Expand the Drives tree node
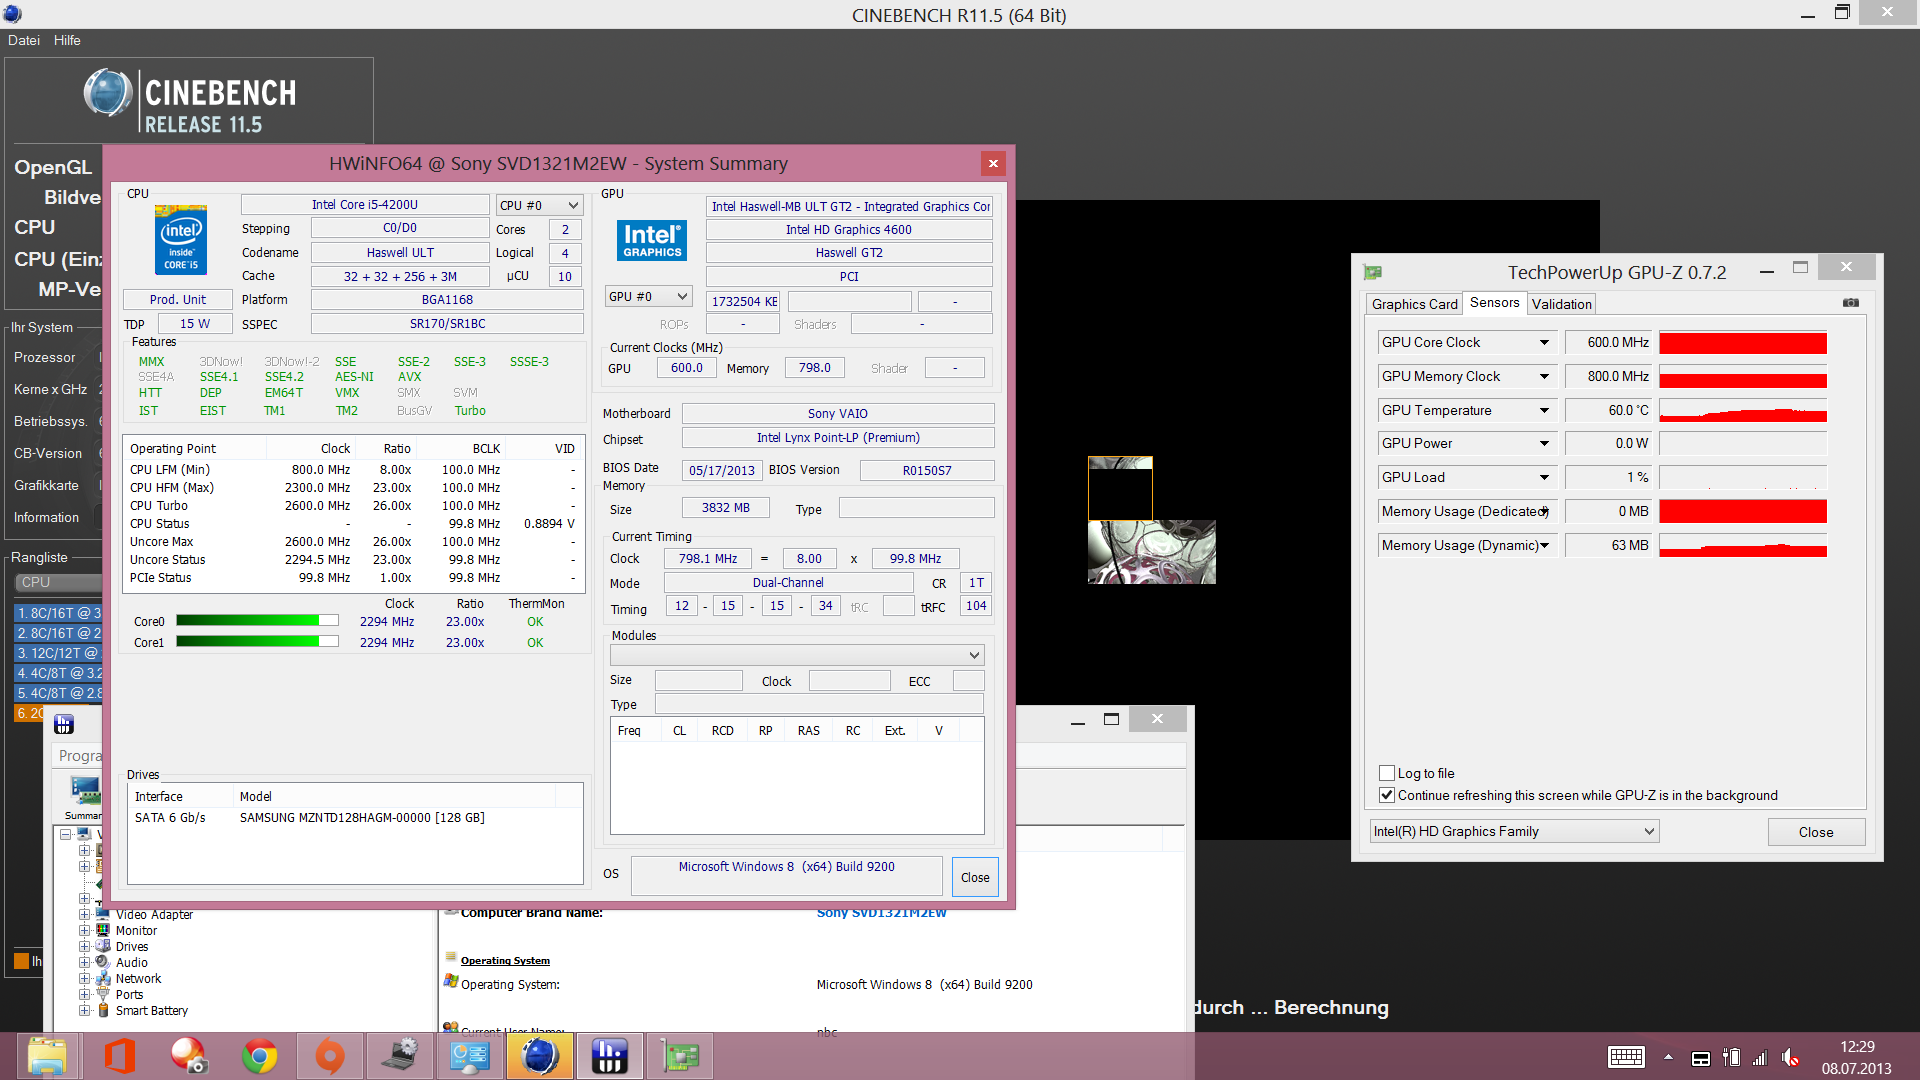The width and height of the screenshot is (1920, 1080). point(85,946)
